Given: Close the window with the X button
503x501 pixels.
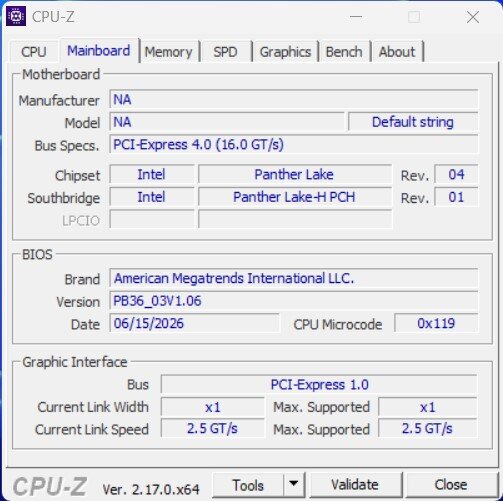Looking at the screenshot, I should click(x=473, y=17).
